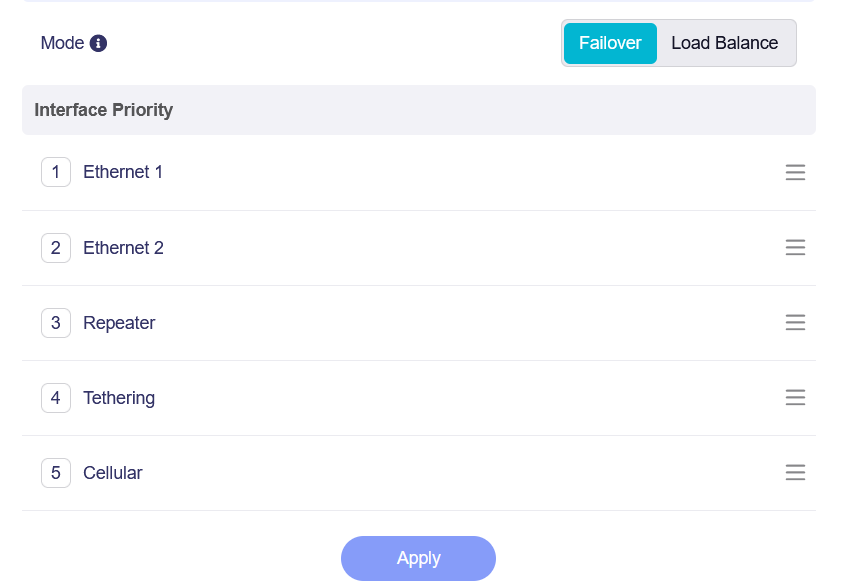Viewport: 866px width, 586px height.
Task: Click priority number 4 badge
Action: (56, 398)
